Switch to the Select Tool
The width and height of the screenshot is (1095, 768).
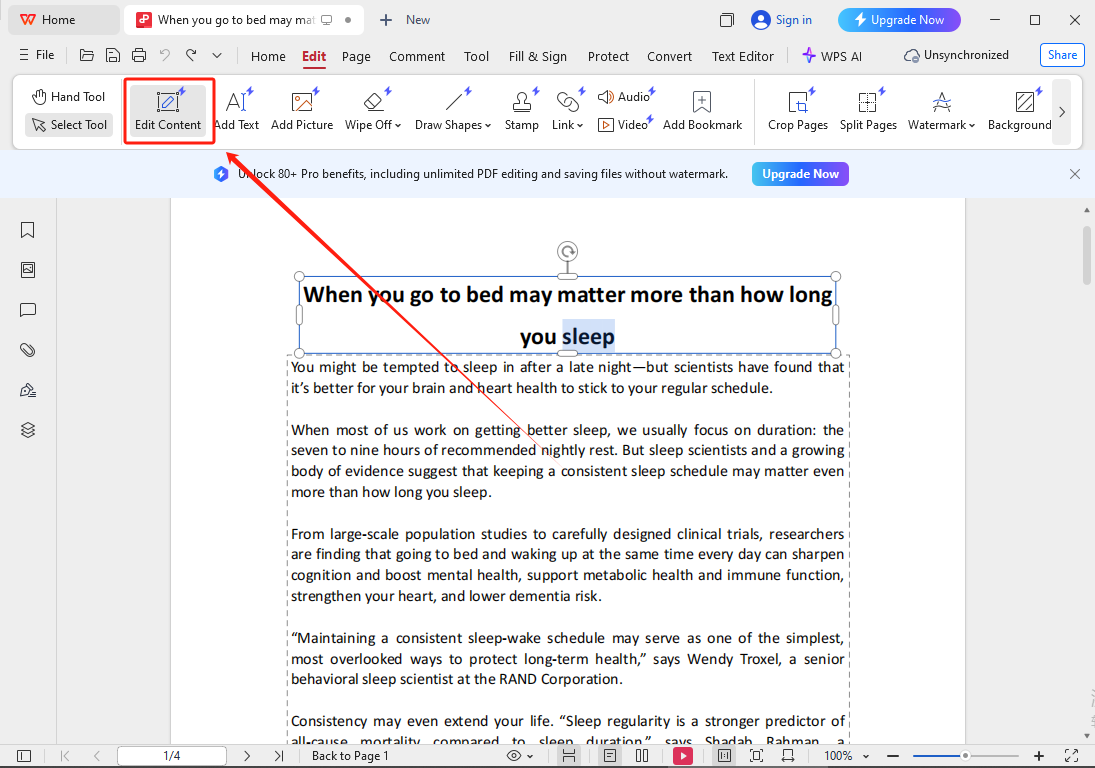click(69, 125)
